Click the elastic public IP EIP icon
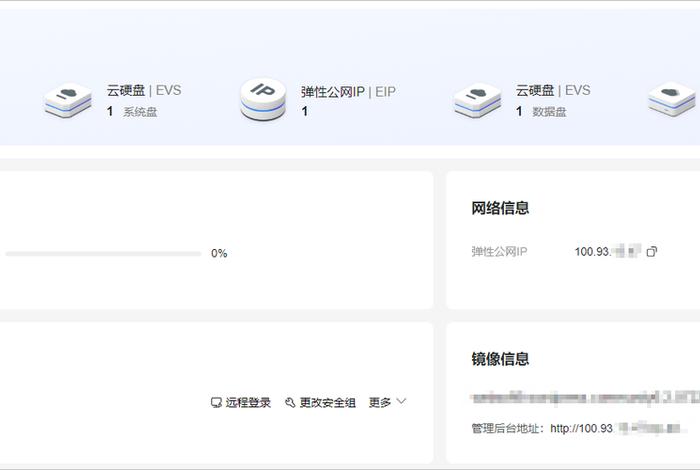The width and height of the screenshot is (700, 470). click(263, 99)
